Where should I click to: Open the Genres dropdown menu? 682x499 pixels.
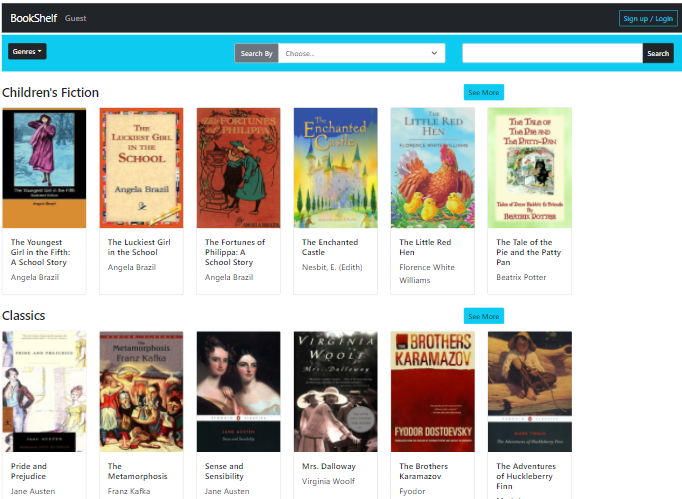(x=27, y=51)
